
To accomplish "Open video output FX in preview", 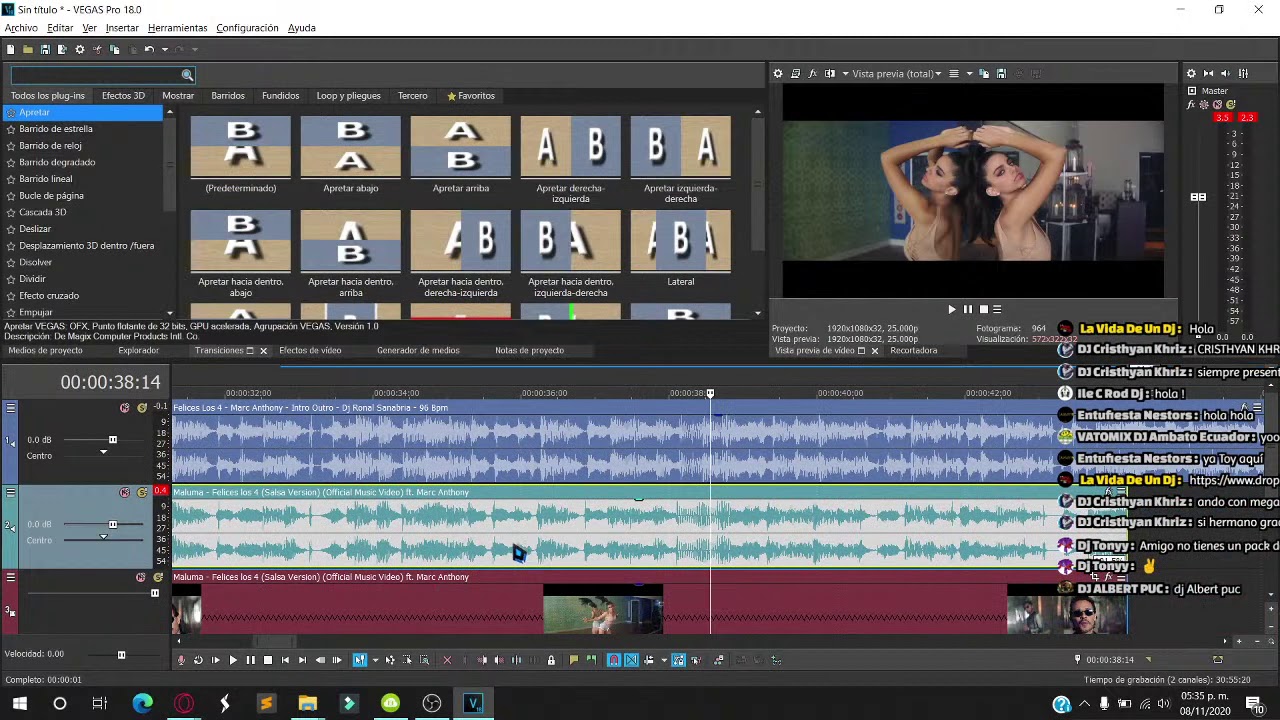I will click(x=813, y=73).
